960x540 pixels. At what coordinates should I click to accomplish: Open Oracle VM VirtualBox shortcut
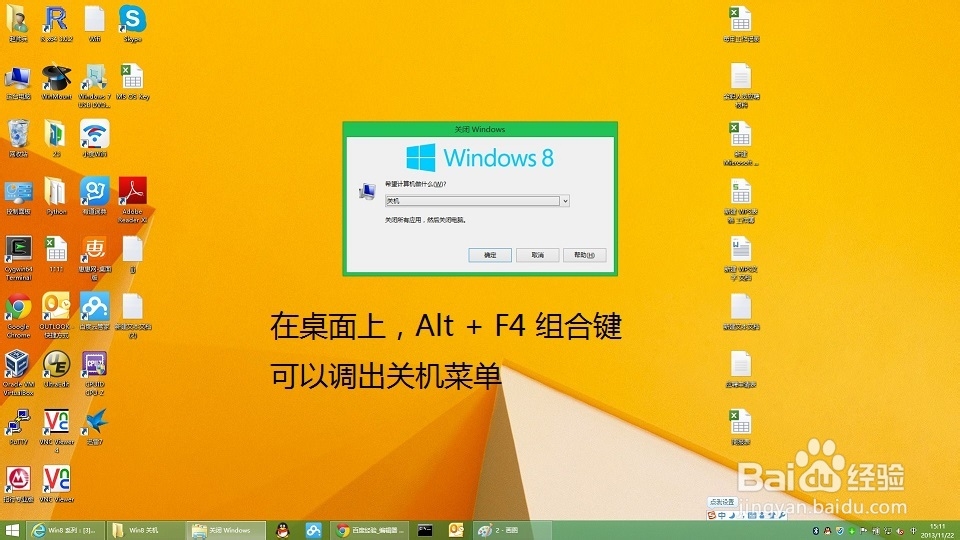click(18, 373)
